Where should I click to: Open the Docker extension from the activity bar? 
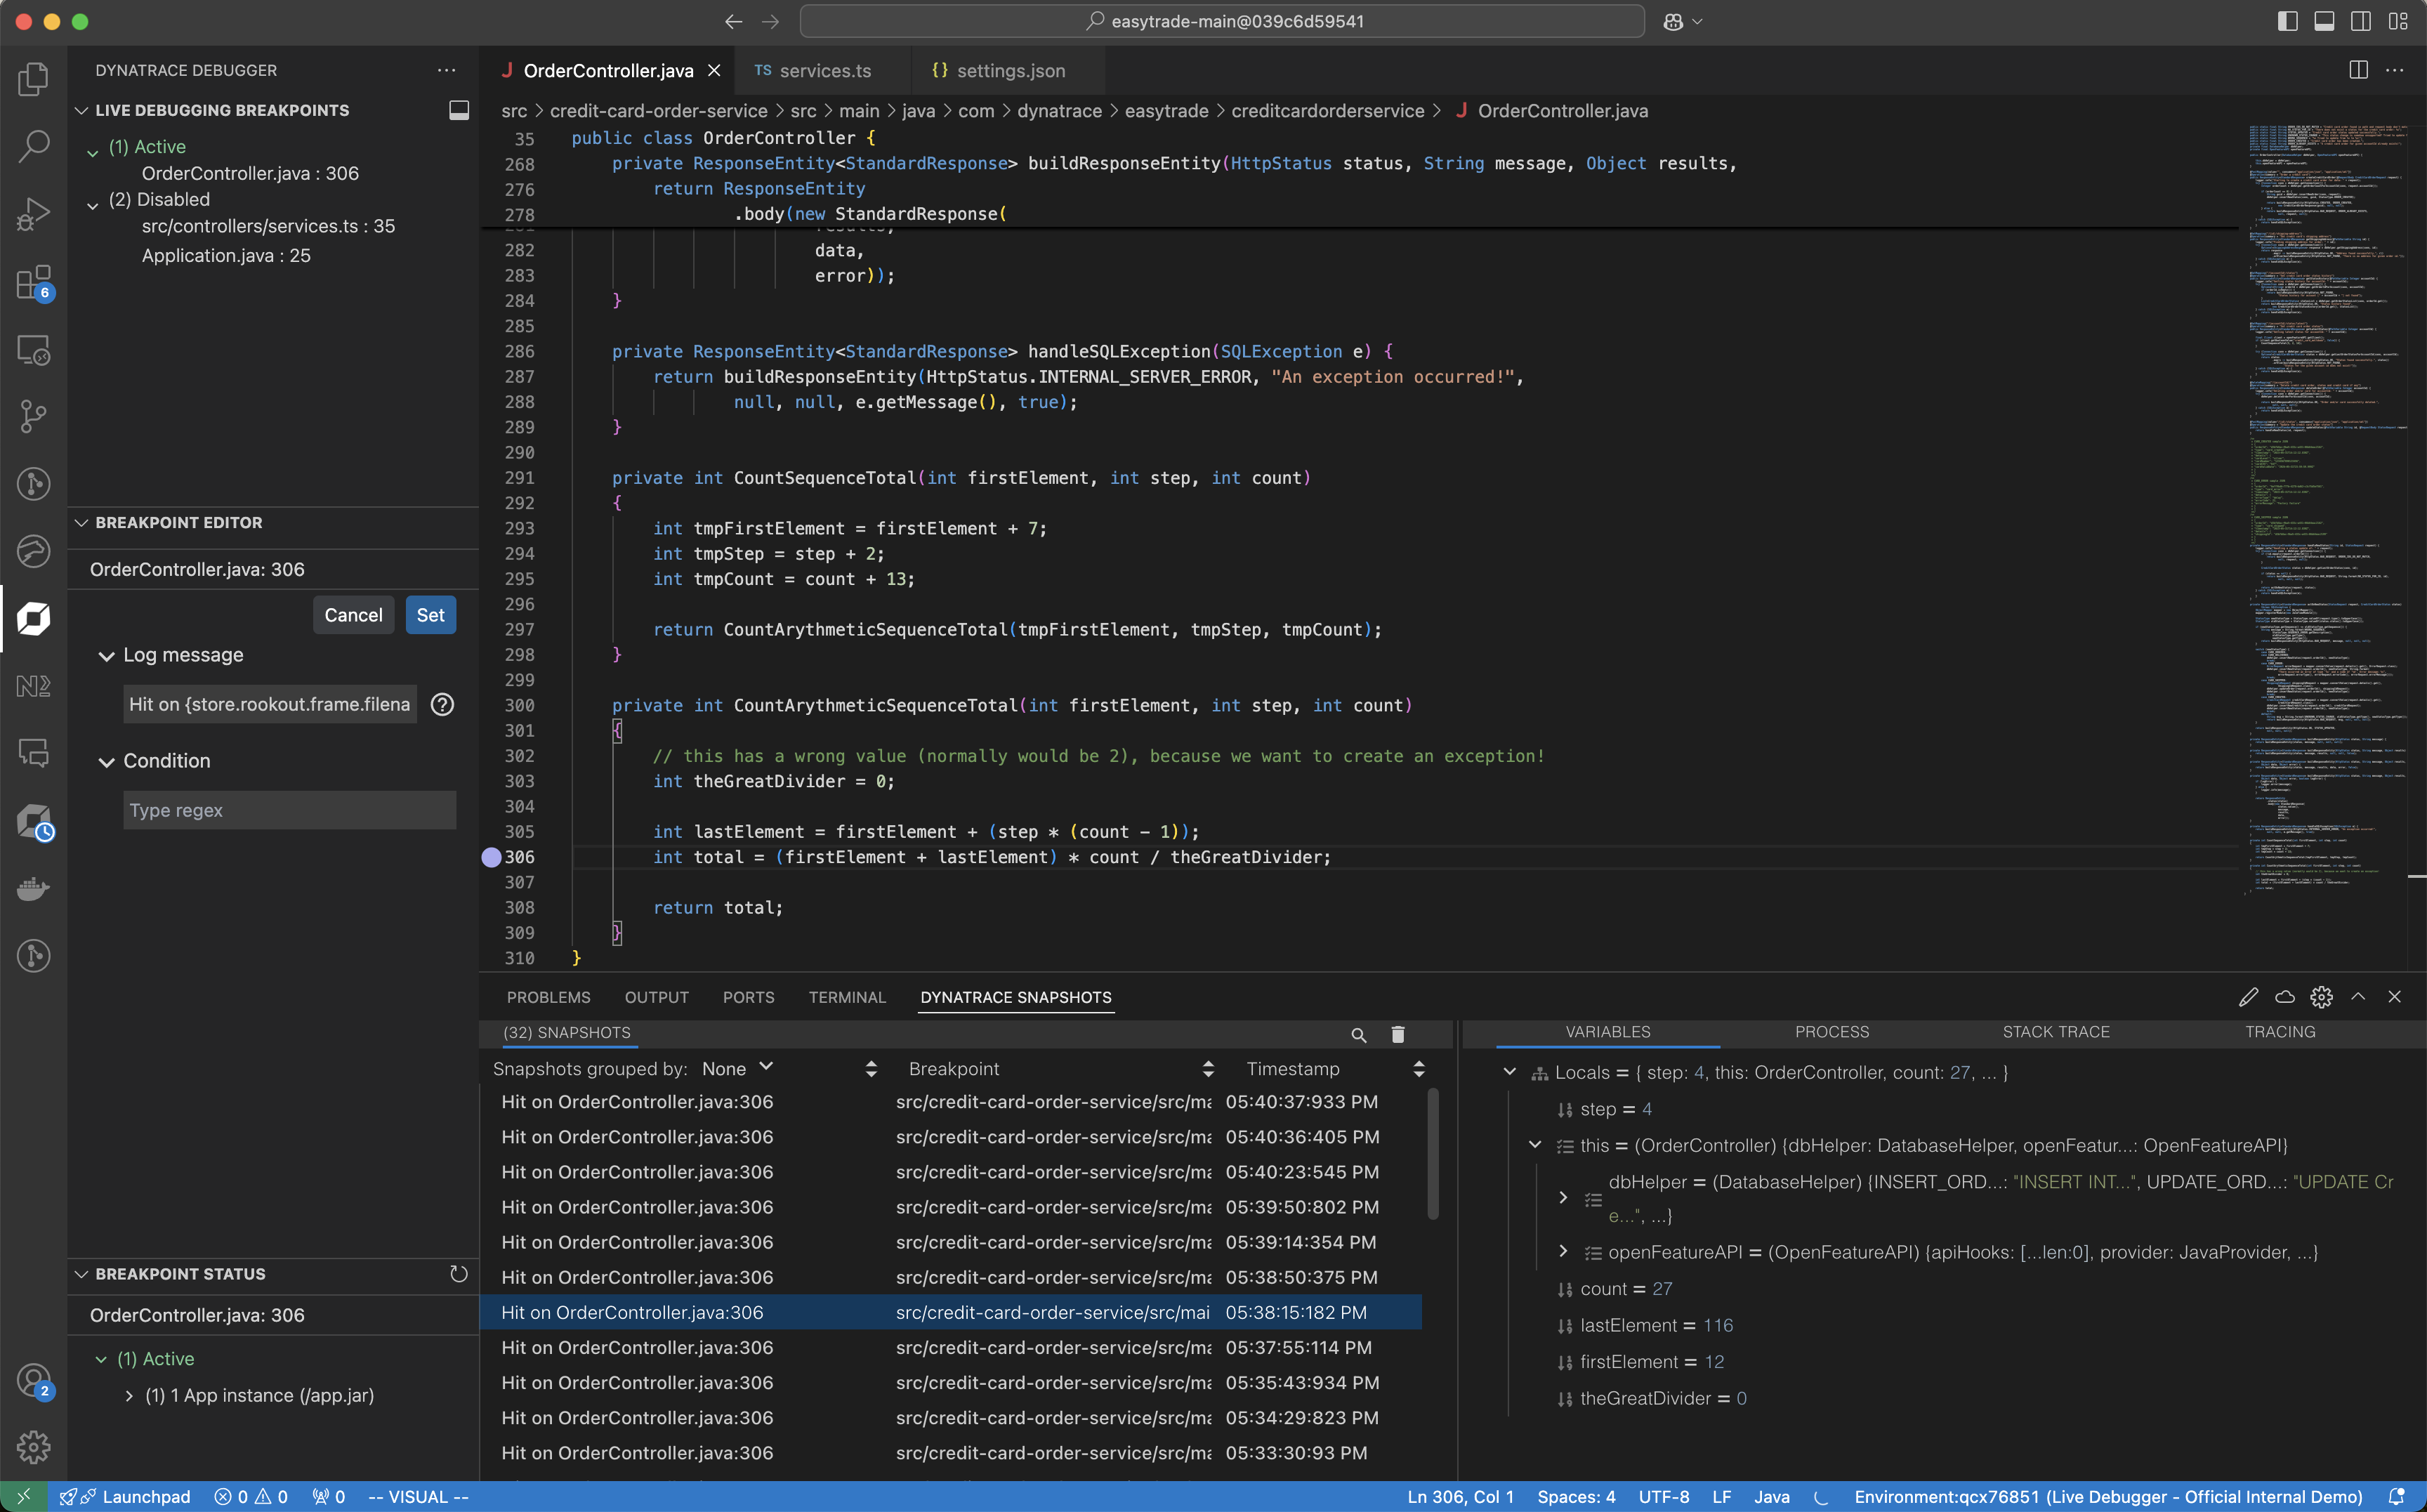click(x=33, y=888)
